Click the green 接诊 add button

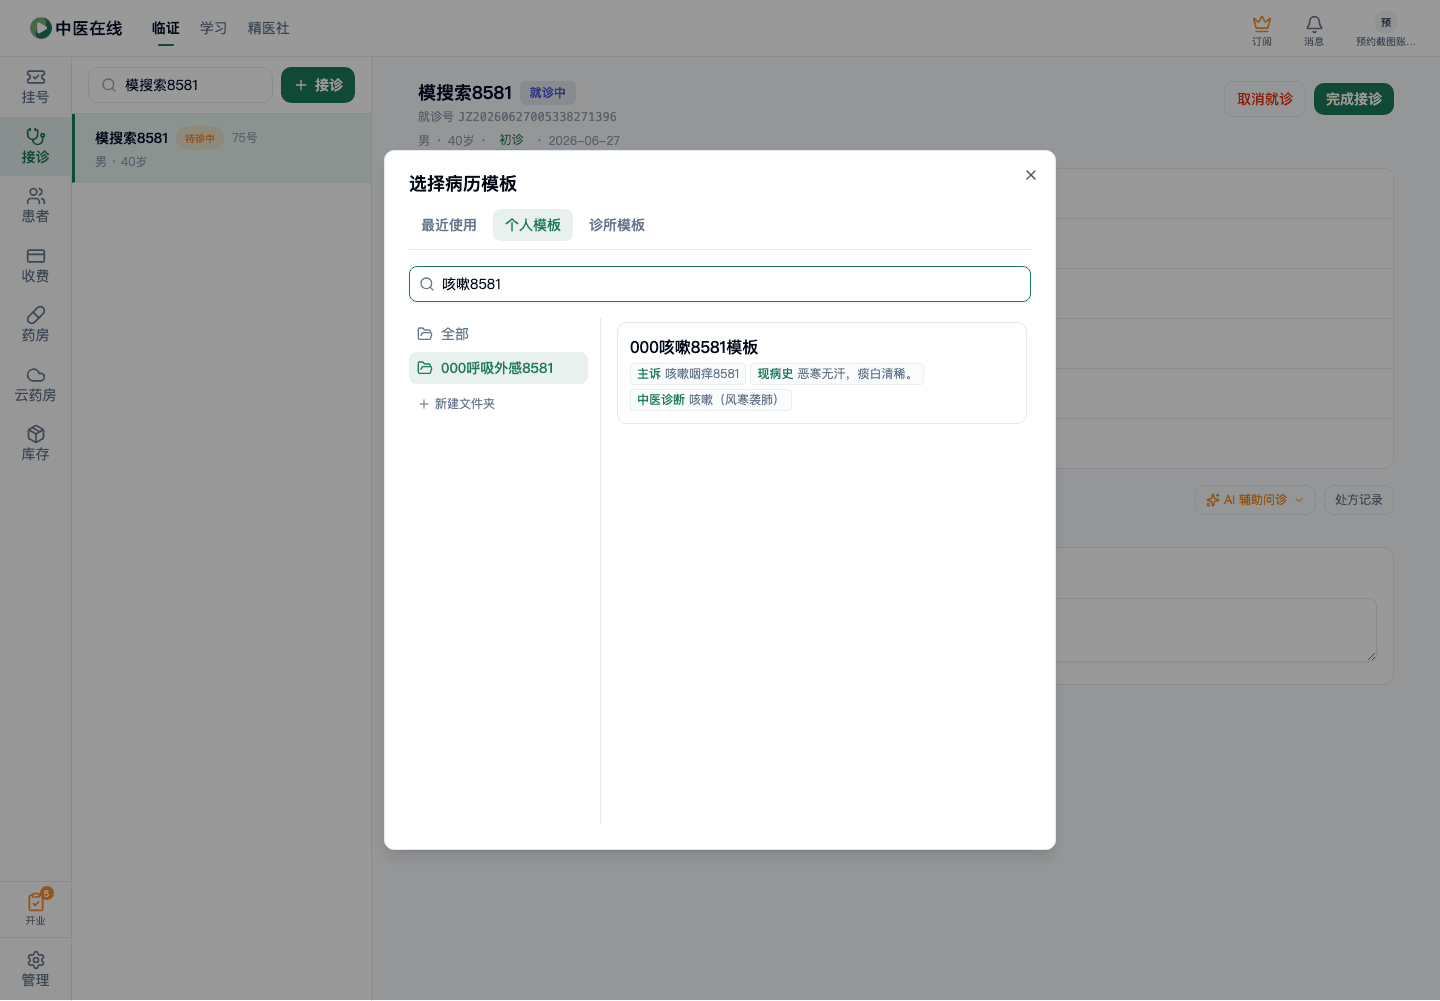pos(318,85)
